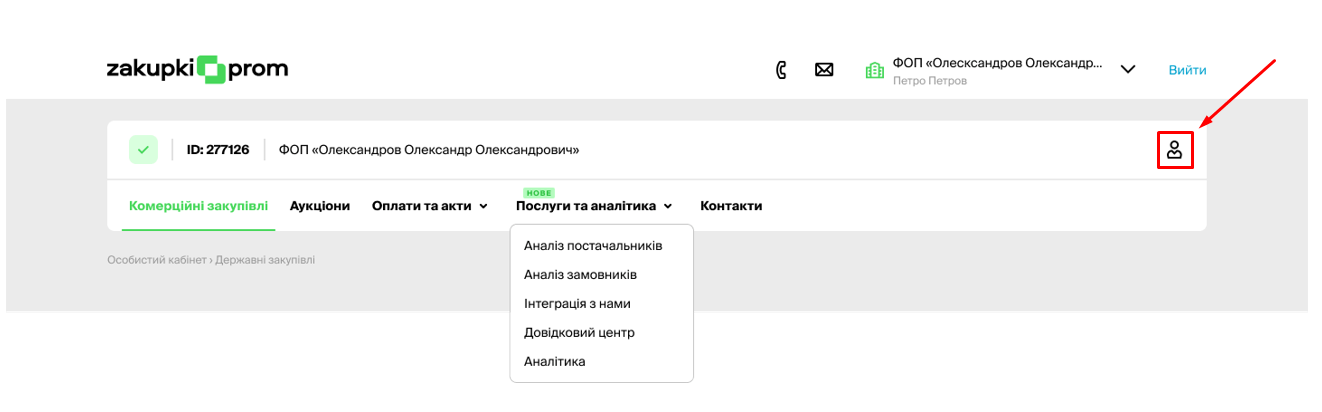
Task: Click the Державні закупівлі breadcrumb
Action: pyautogui.click(x=265, y=260)
